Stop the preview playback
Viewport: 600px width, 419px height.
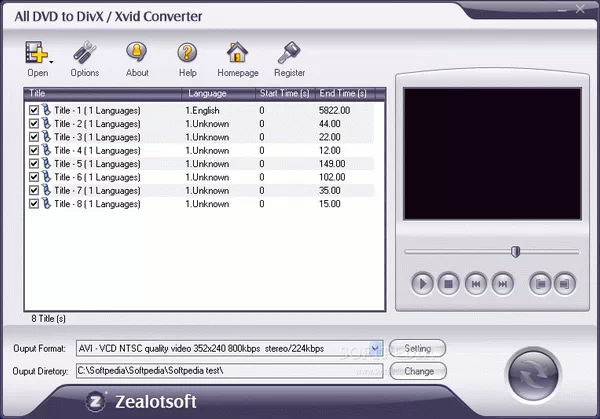(448, 284)
